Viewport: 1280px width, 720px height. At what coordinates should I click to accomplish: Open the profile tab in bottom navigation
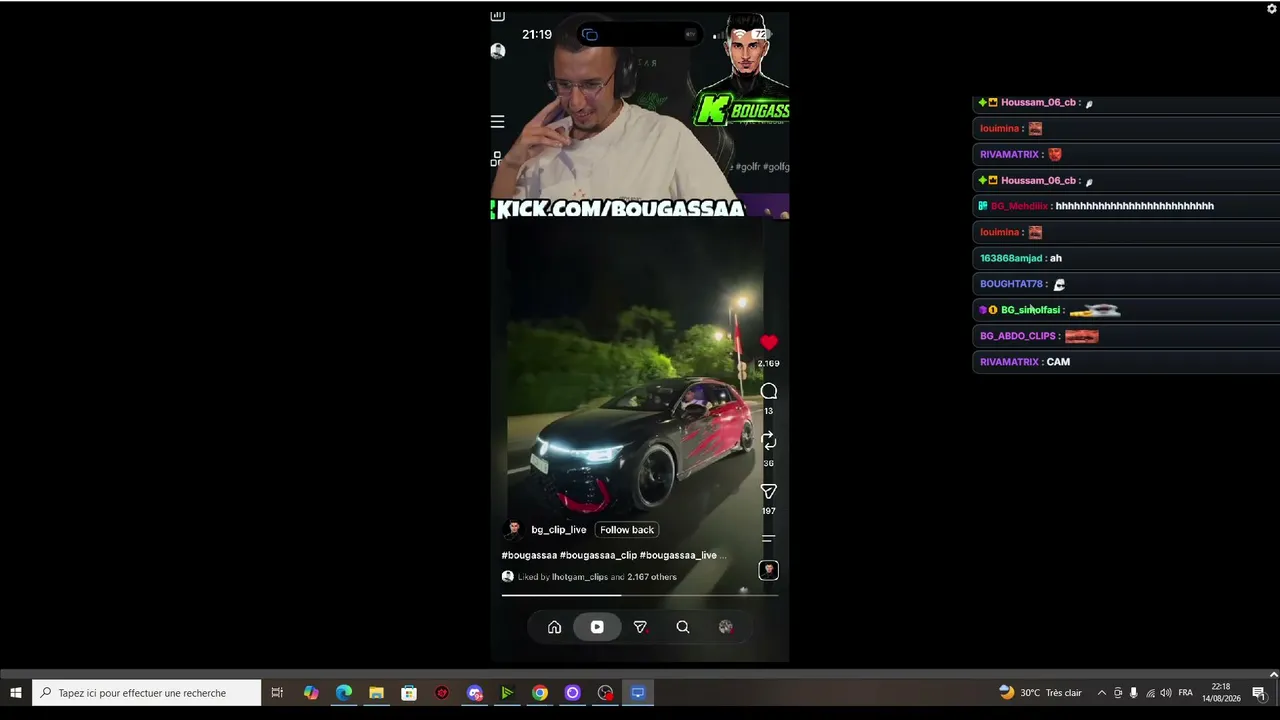726,627
